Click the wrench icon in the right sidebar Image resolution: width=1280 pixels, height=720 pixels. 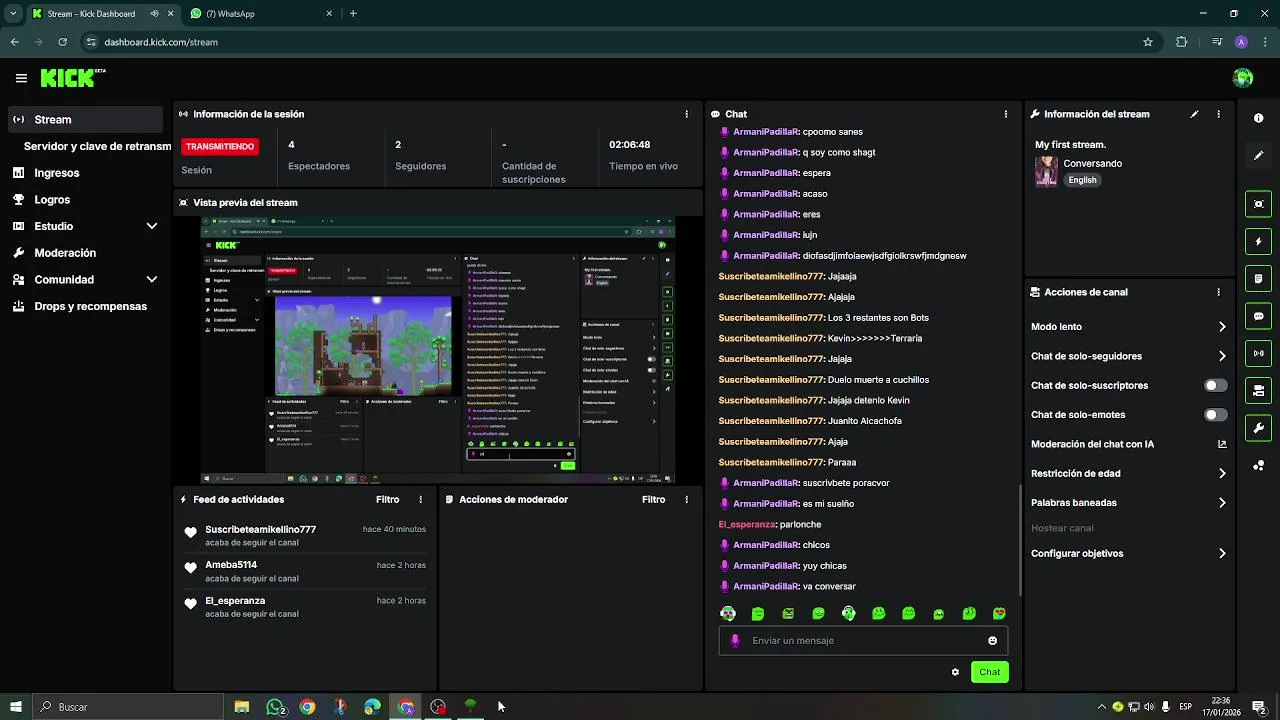[x=1258, y=428]
